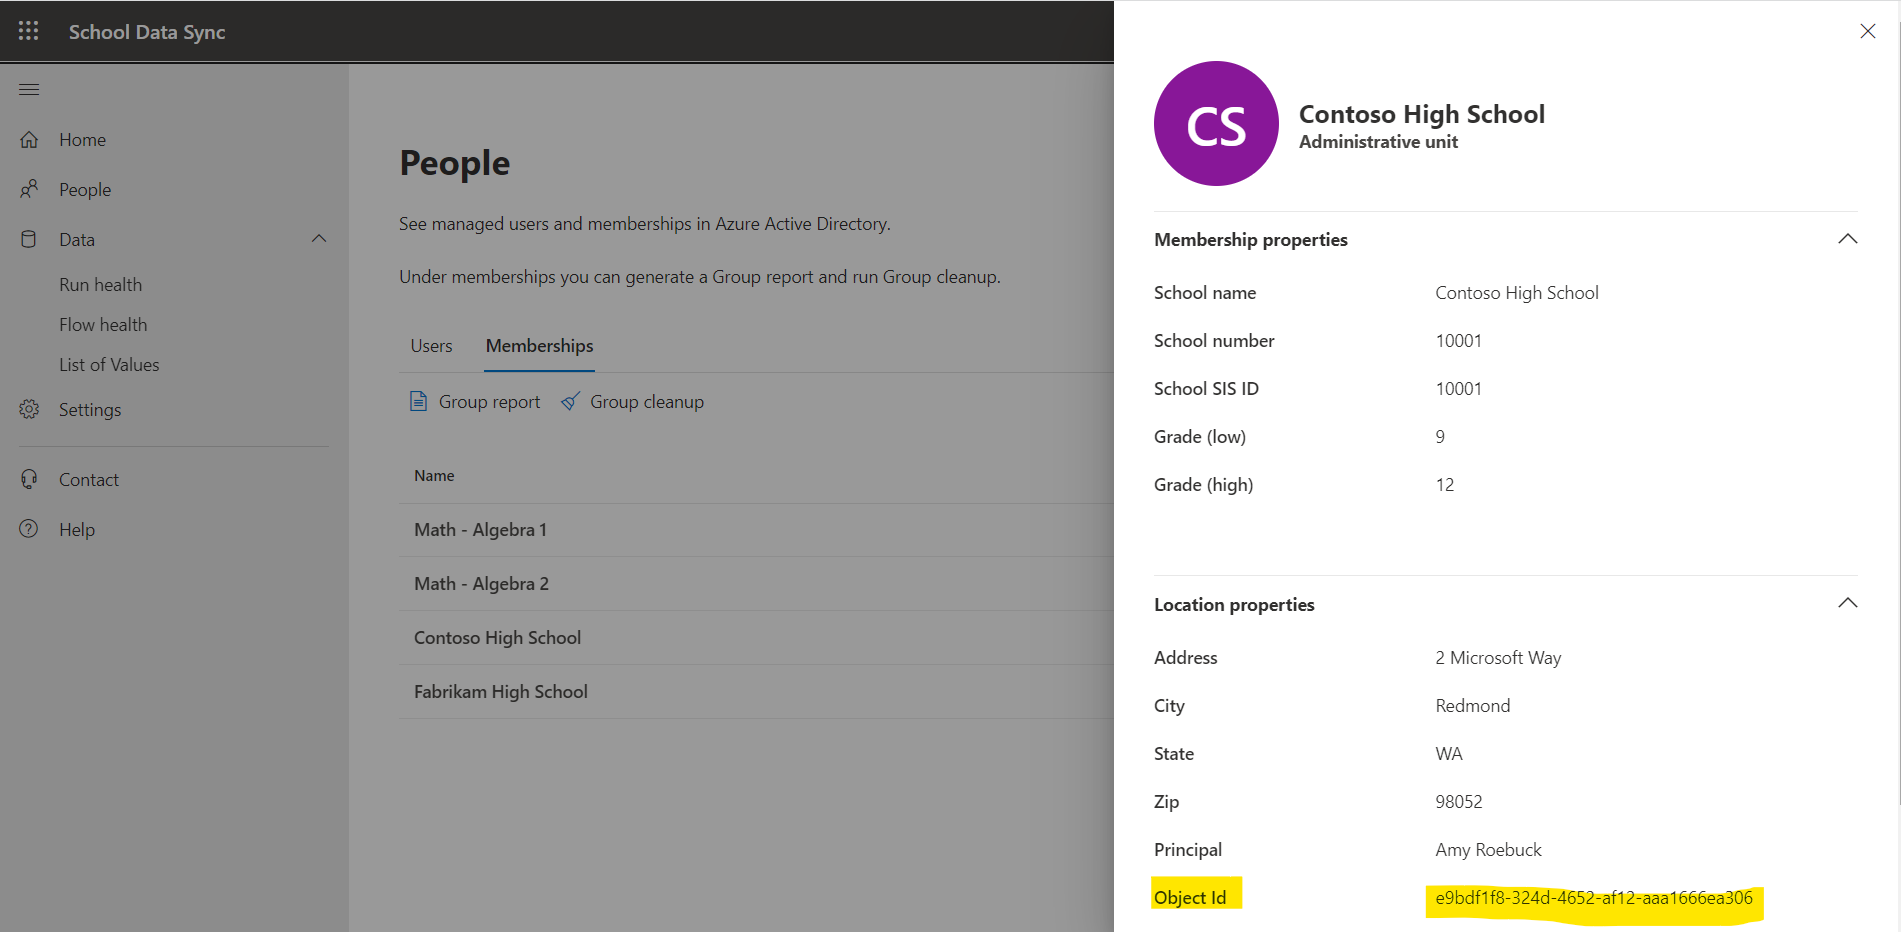Click the Help question mark icon
The height and width of the screenshot is (932, 1901).
[x=29, y=529]
